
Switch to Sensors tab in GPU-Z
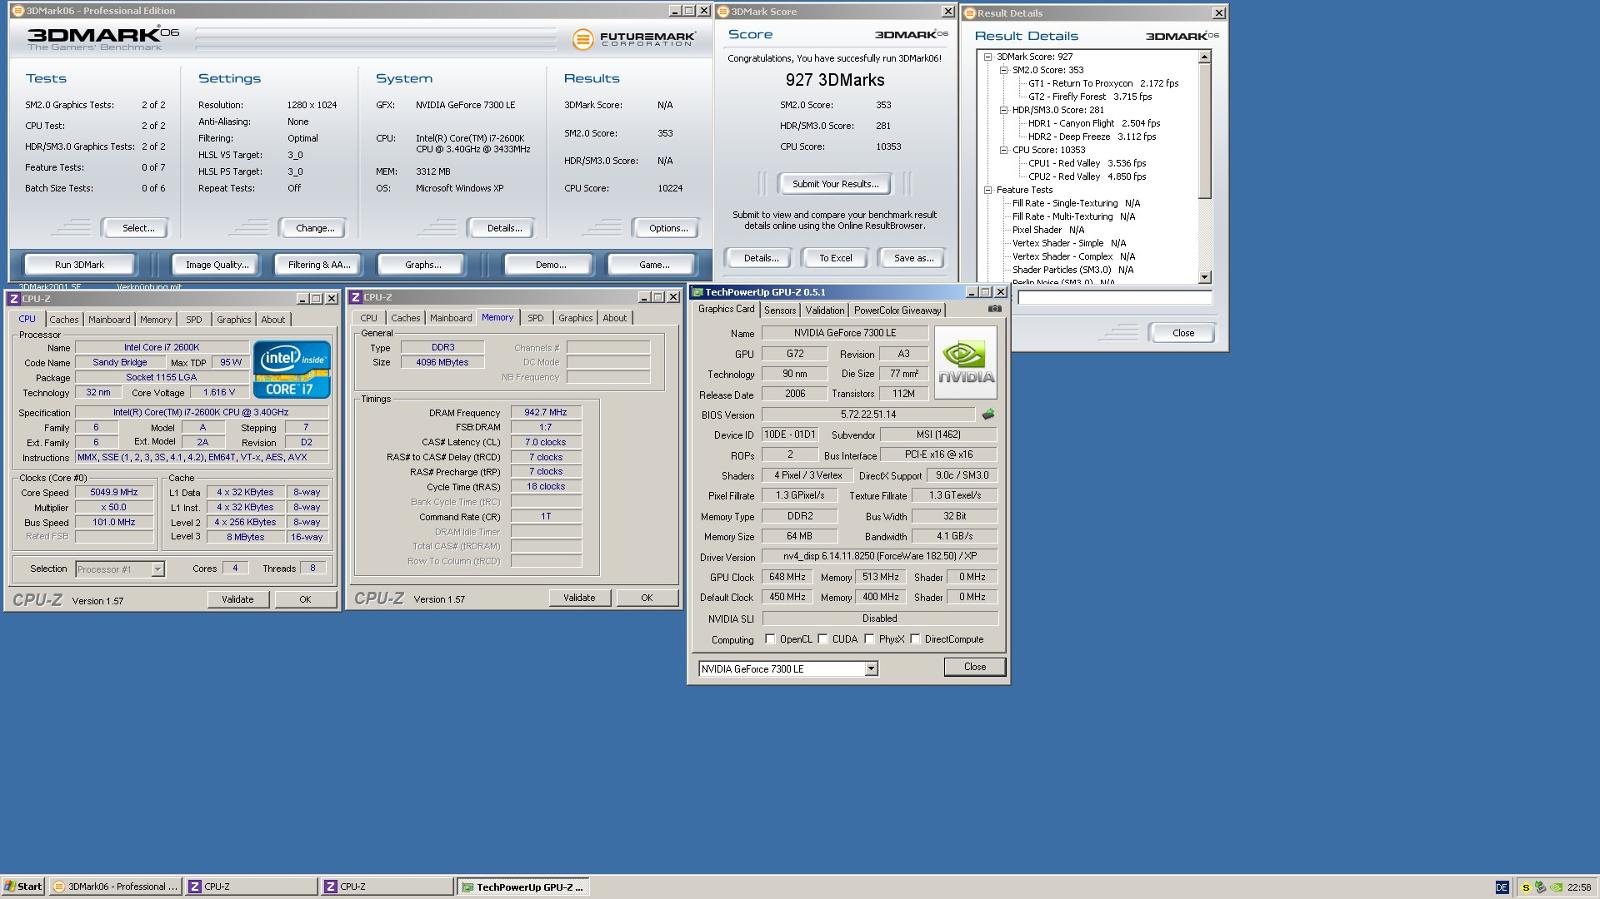(x=780, y=310)
